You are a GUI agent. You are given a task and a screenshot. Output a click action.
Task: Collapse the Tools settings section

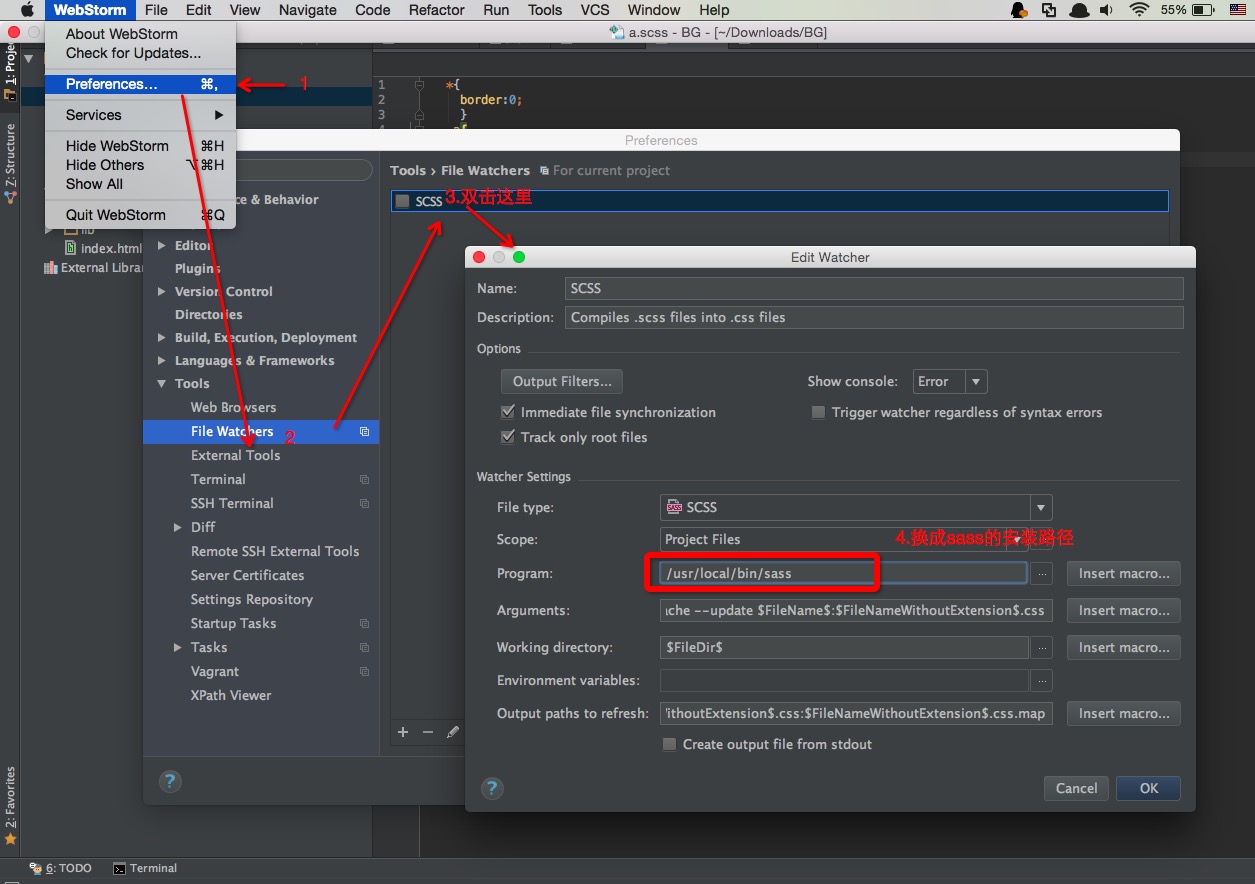tap(162, 383)
